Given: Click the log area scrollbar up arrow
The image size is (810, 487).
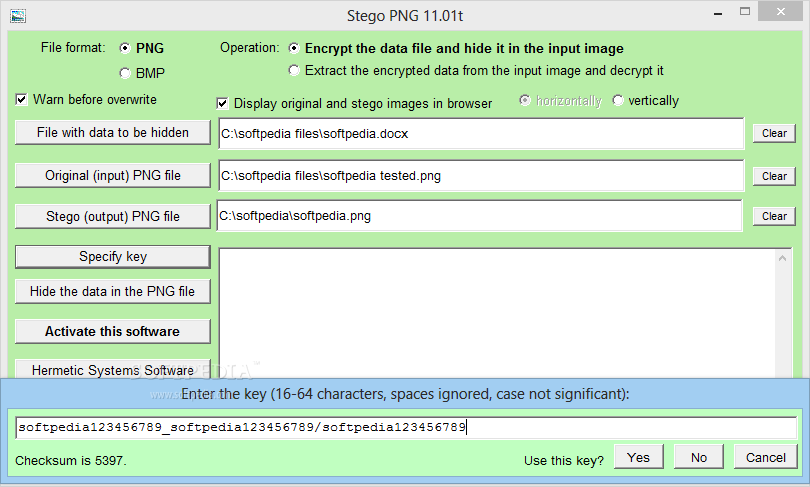Looking at the screenshot, I should pos(783,258).
